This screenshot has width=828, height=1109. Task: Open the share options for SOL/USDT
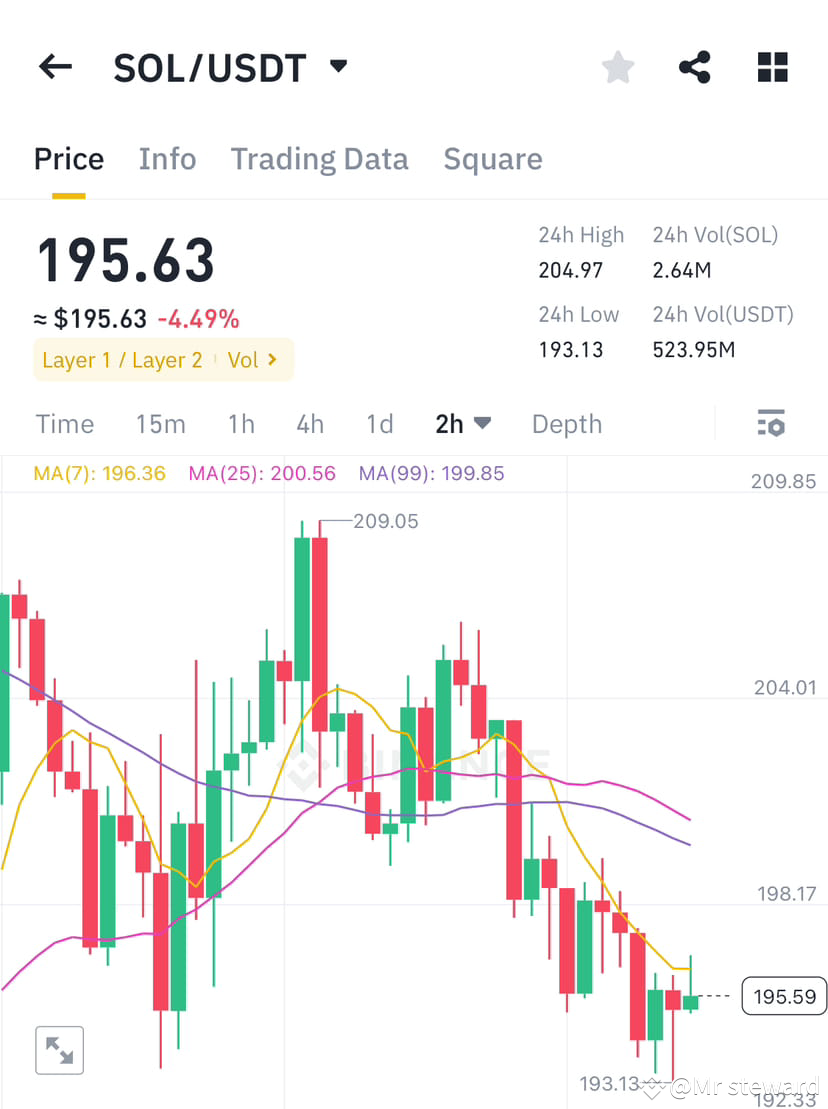click(694, 67)
